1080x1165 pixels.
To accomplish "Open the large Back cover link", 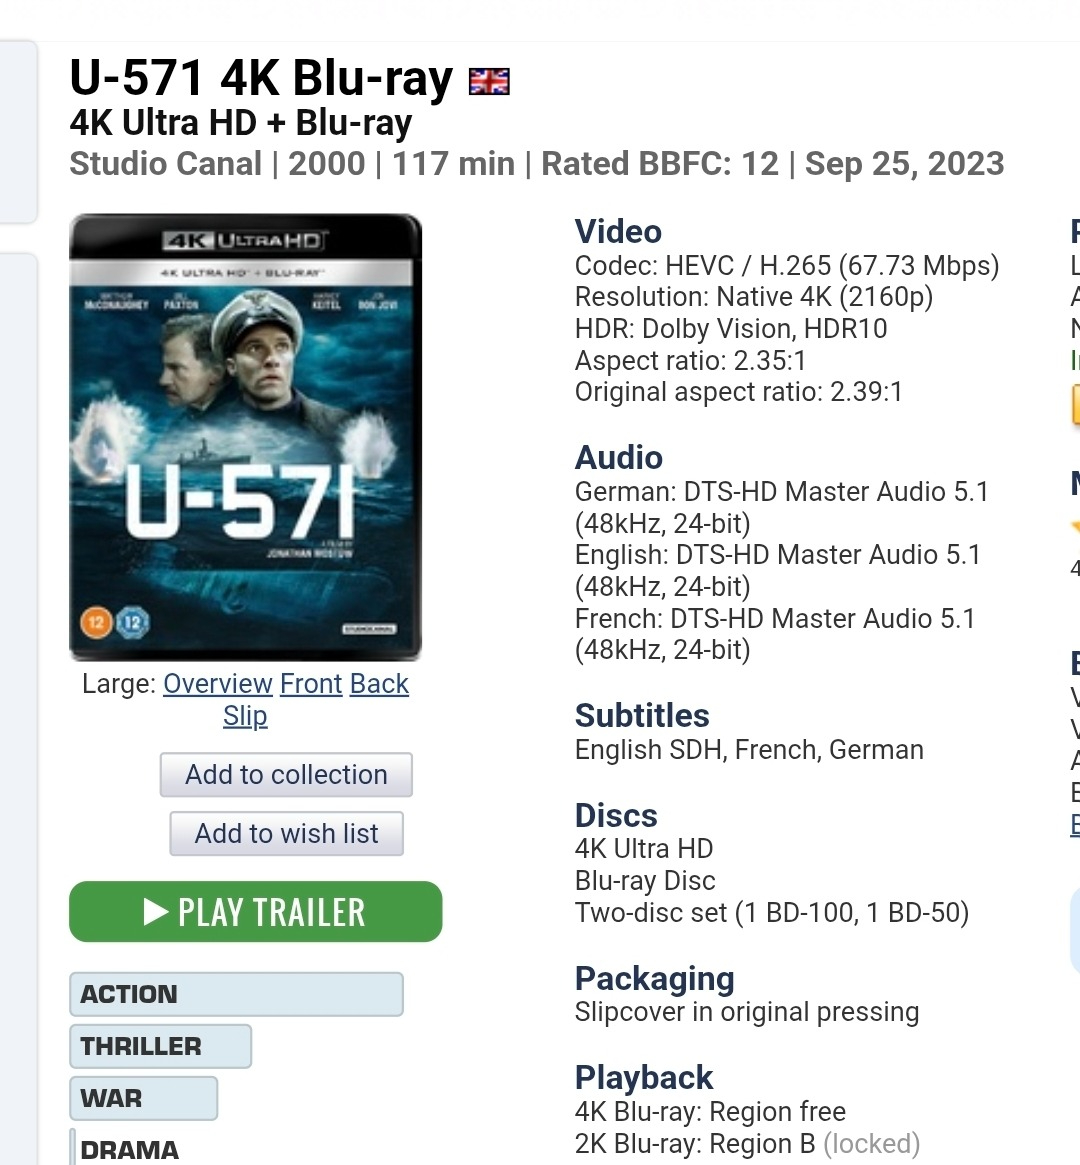I will click(379, 684).
